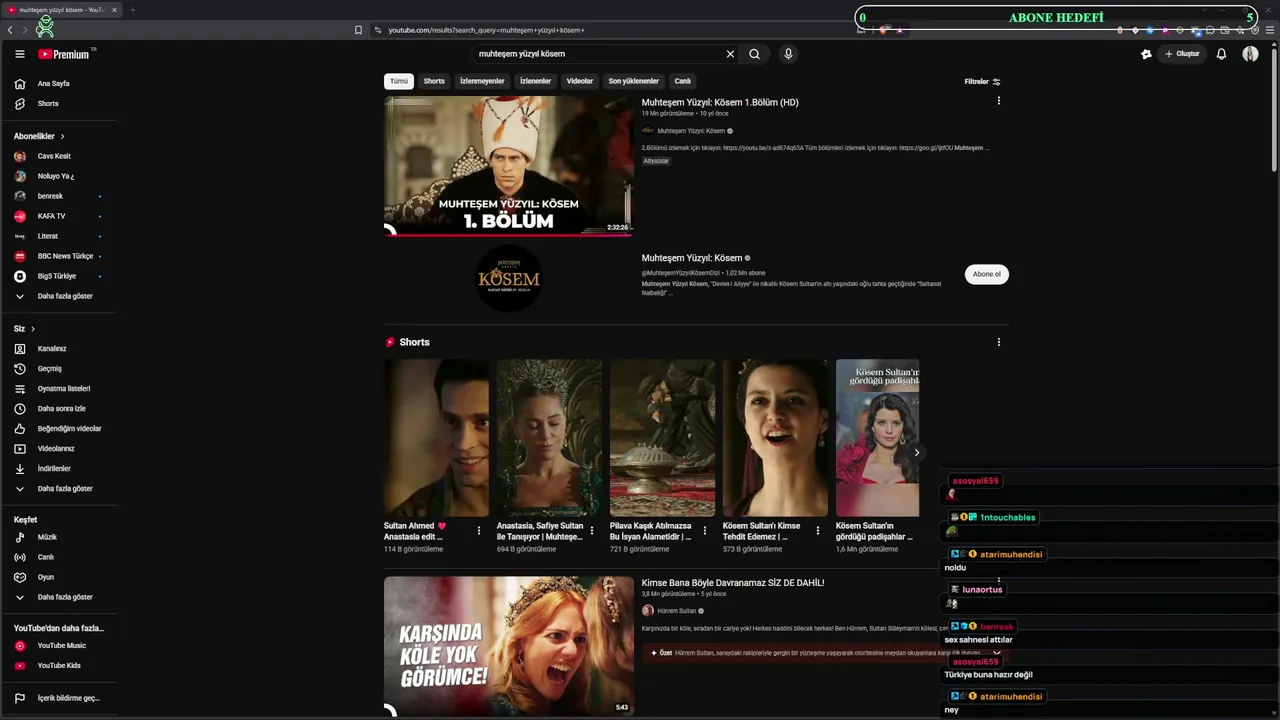Select the İzlenenler filter chip
Screen dimensions: 1280x720
point(535,81)
